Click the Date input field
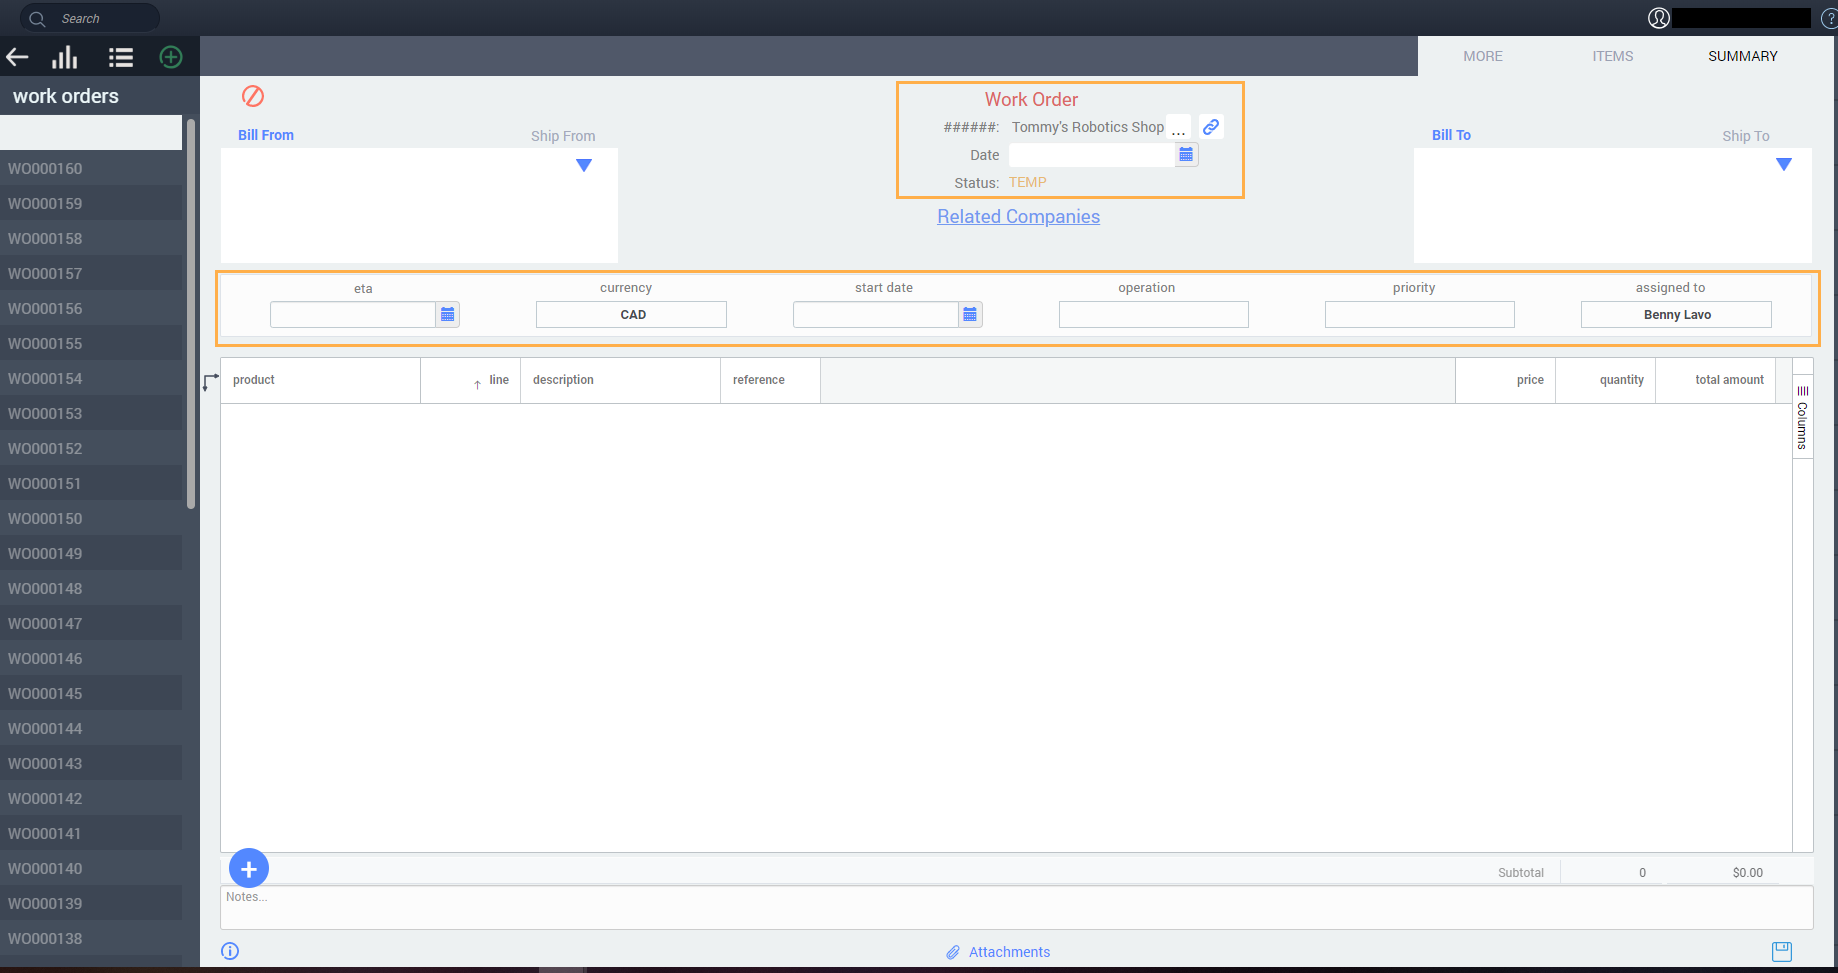This screenshot has width=1838, height=973. 1092,155
